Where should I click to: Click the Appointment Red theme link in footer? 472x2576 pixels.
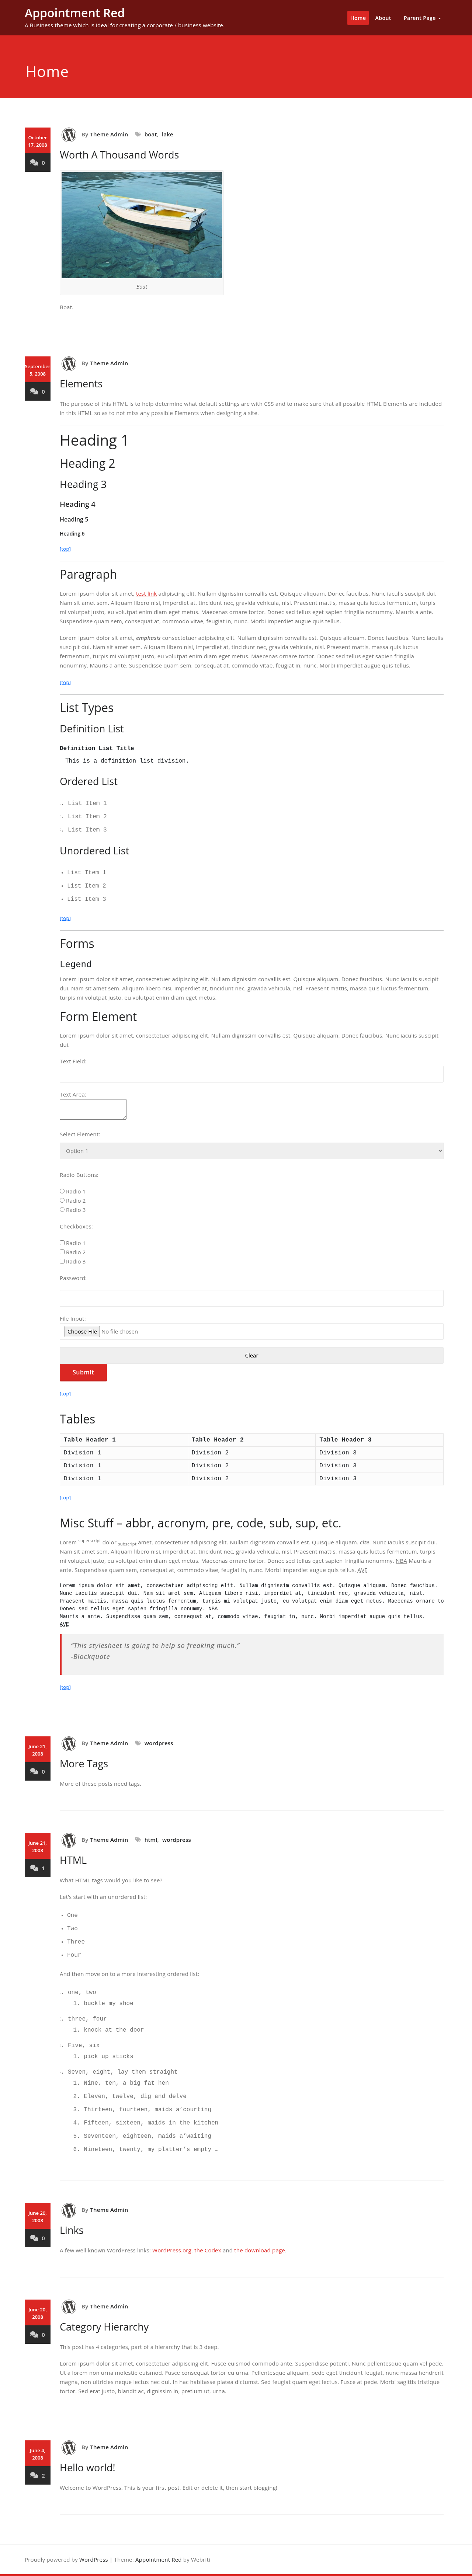tap(158, 2560)
